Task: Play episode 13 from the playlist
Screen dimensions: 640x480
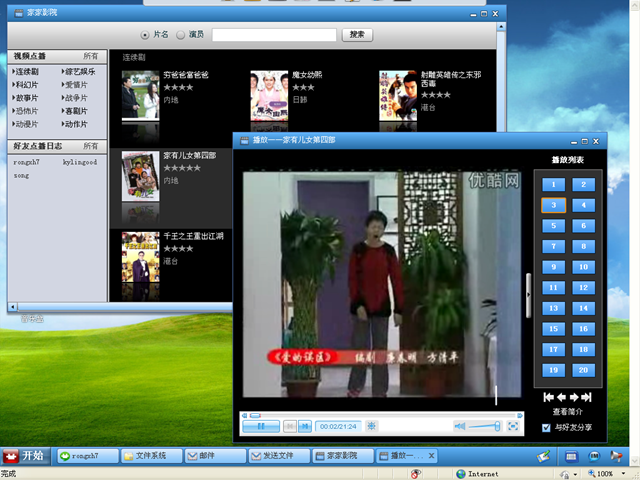Action: (553, 308)
